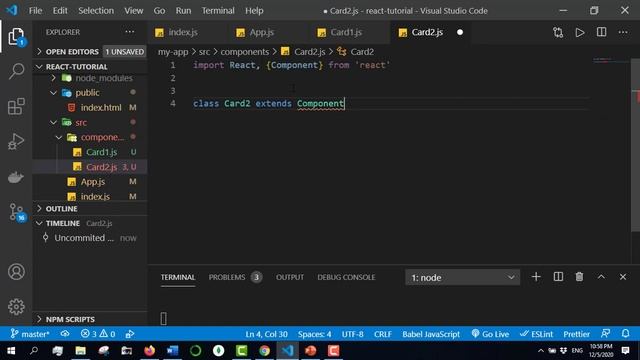
Task: Expand the Outline section
Action: [x=90, y=209]
